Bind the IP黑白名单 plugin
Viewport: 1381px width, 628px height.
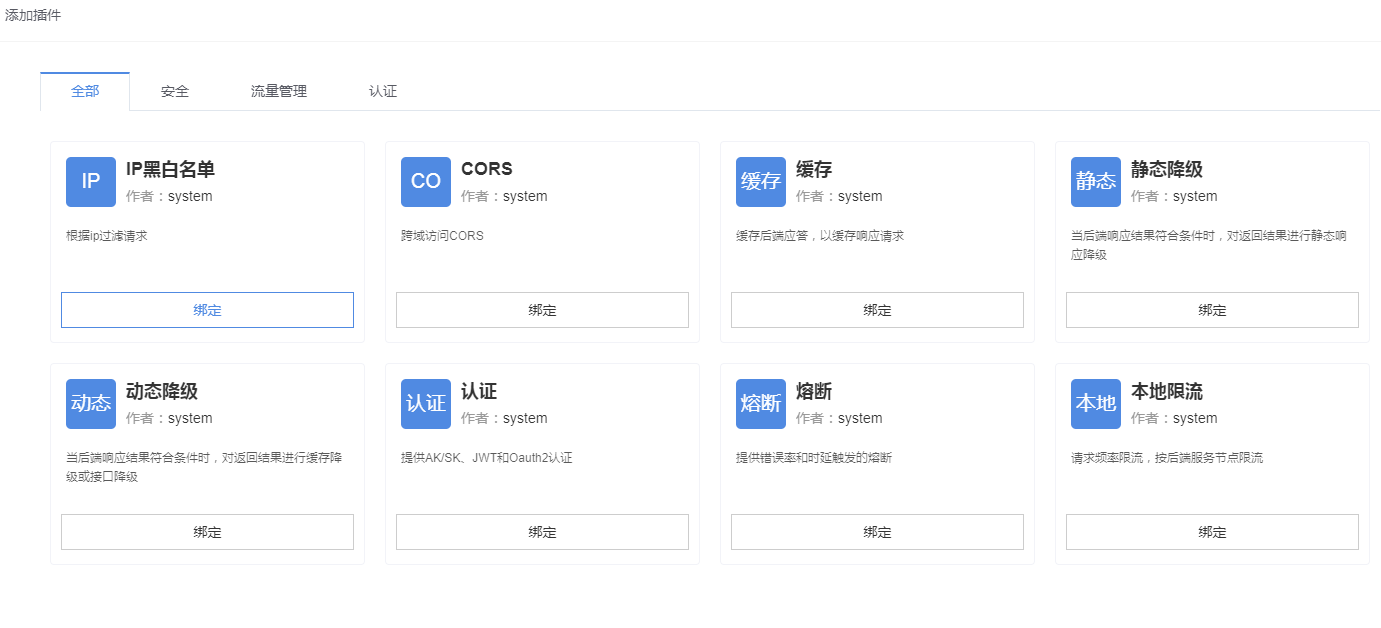tap(207, 310)
